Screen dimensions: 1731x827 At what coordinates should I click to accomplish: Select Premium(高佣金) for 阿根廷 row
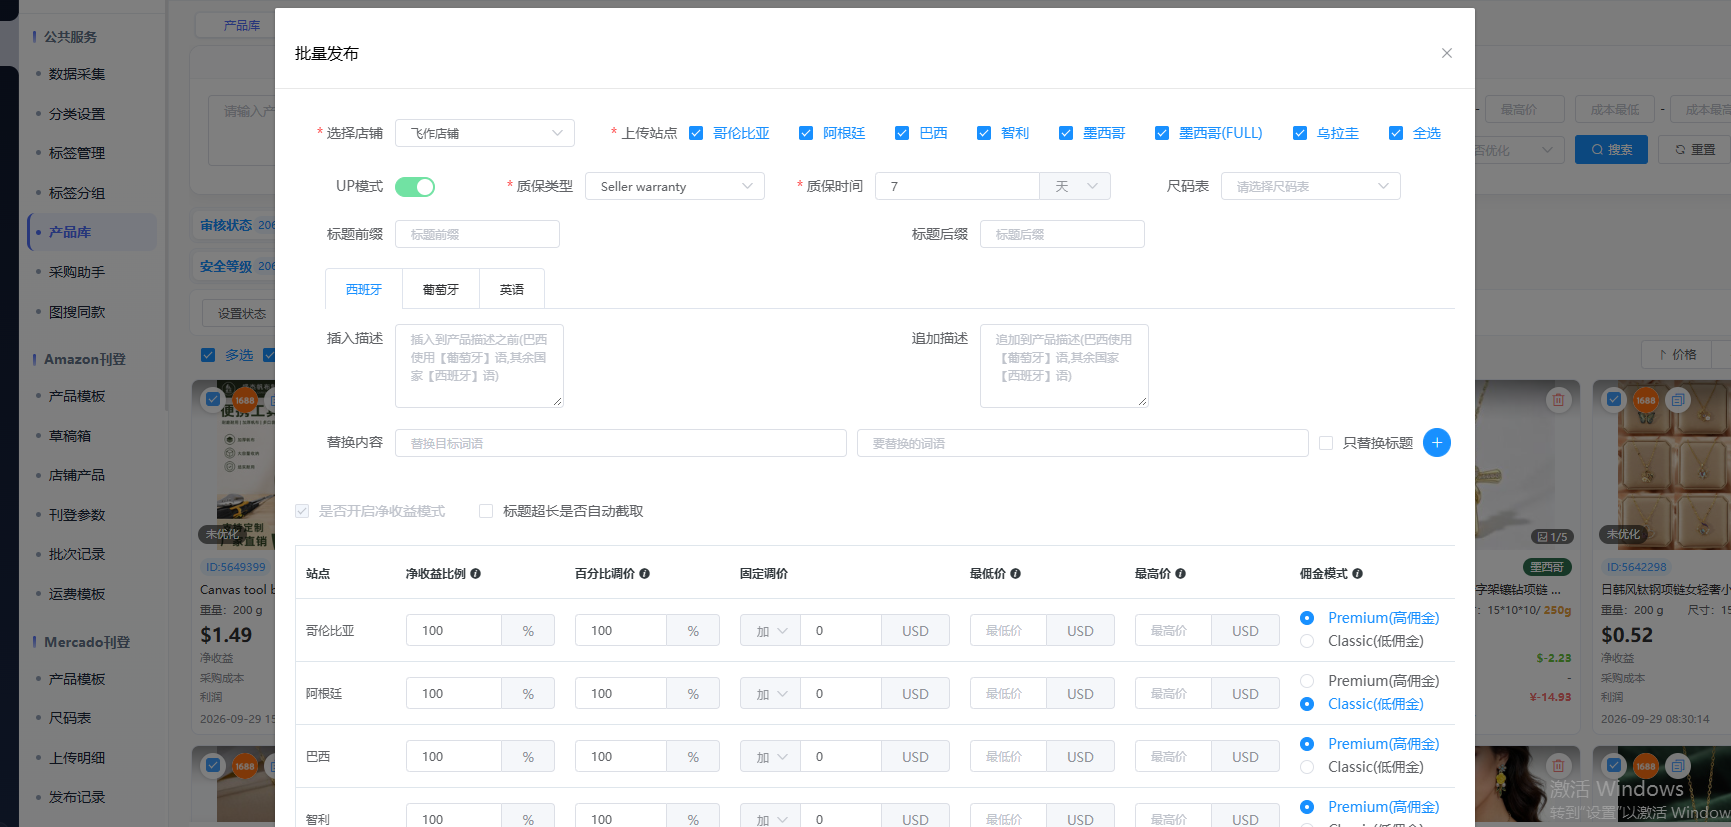[x=1307, y=681]
